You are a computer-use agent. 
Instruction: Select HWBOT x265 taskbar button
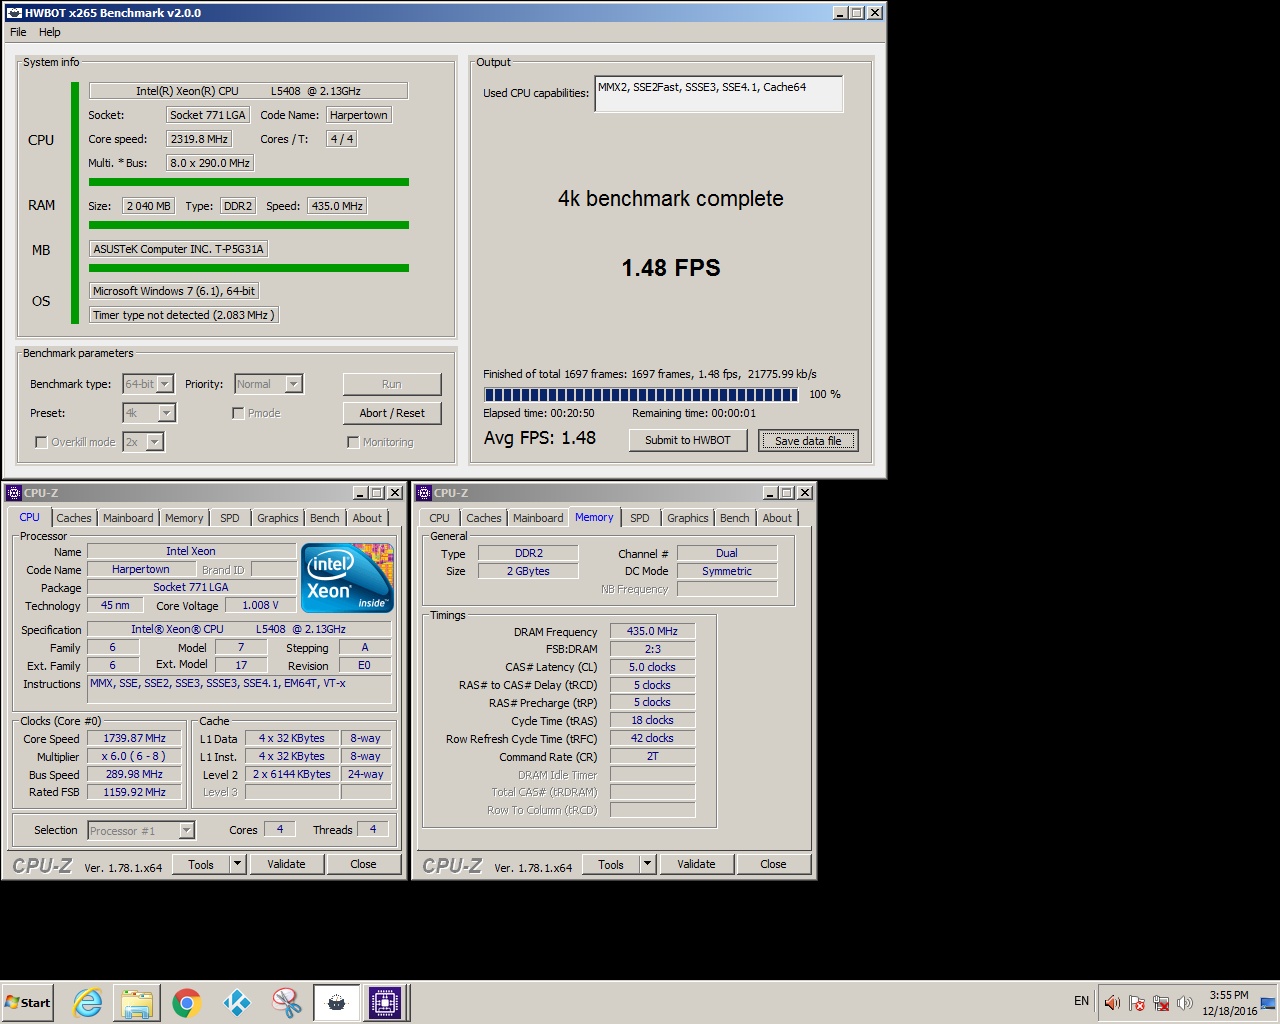(x=336, y=1002)
